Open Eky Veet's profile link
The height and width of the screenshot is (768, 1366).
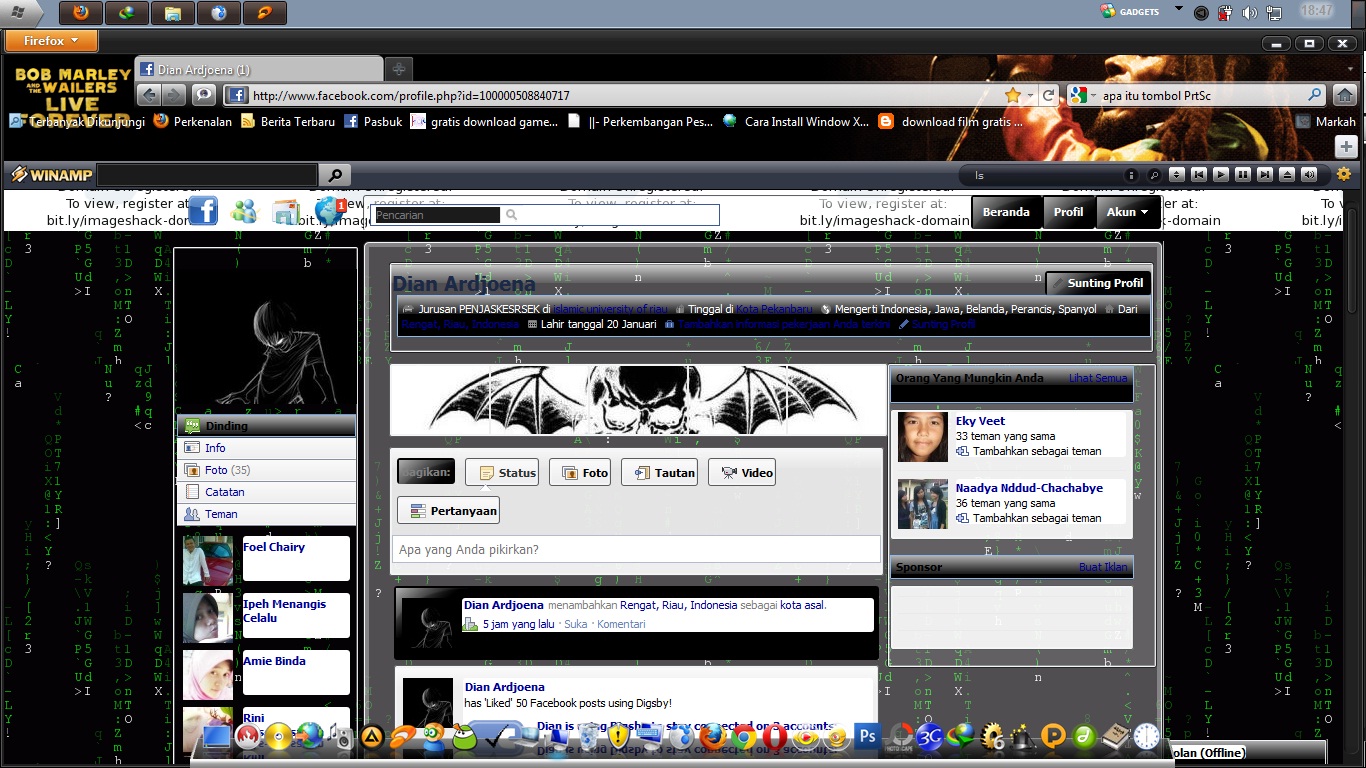coord(980,421)
